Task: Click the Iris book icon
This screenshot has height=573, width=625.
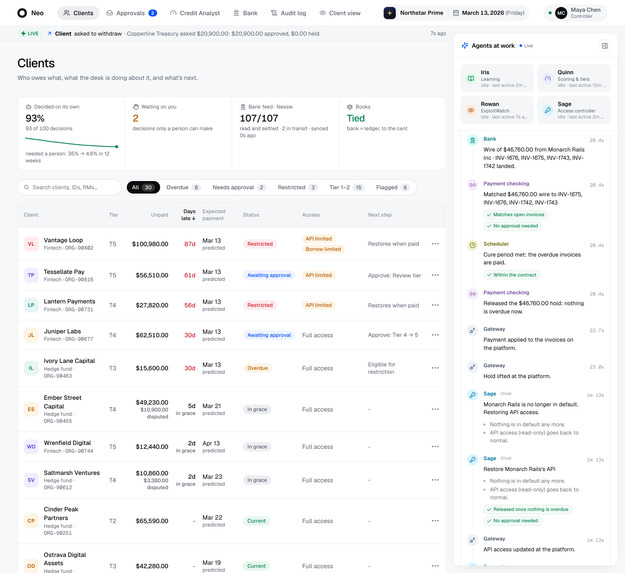Action: [471, 78]
